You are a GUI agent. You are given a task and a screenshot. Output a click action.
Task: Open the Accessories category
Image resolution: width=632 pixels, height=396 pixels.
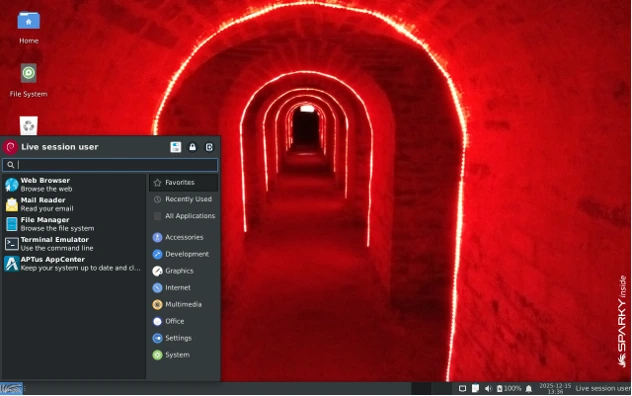click(x=184, y=238)
